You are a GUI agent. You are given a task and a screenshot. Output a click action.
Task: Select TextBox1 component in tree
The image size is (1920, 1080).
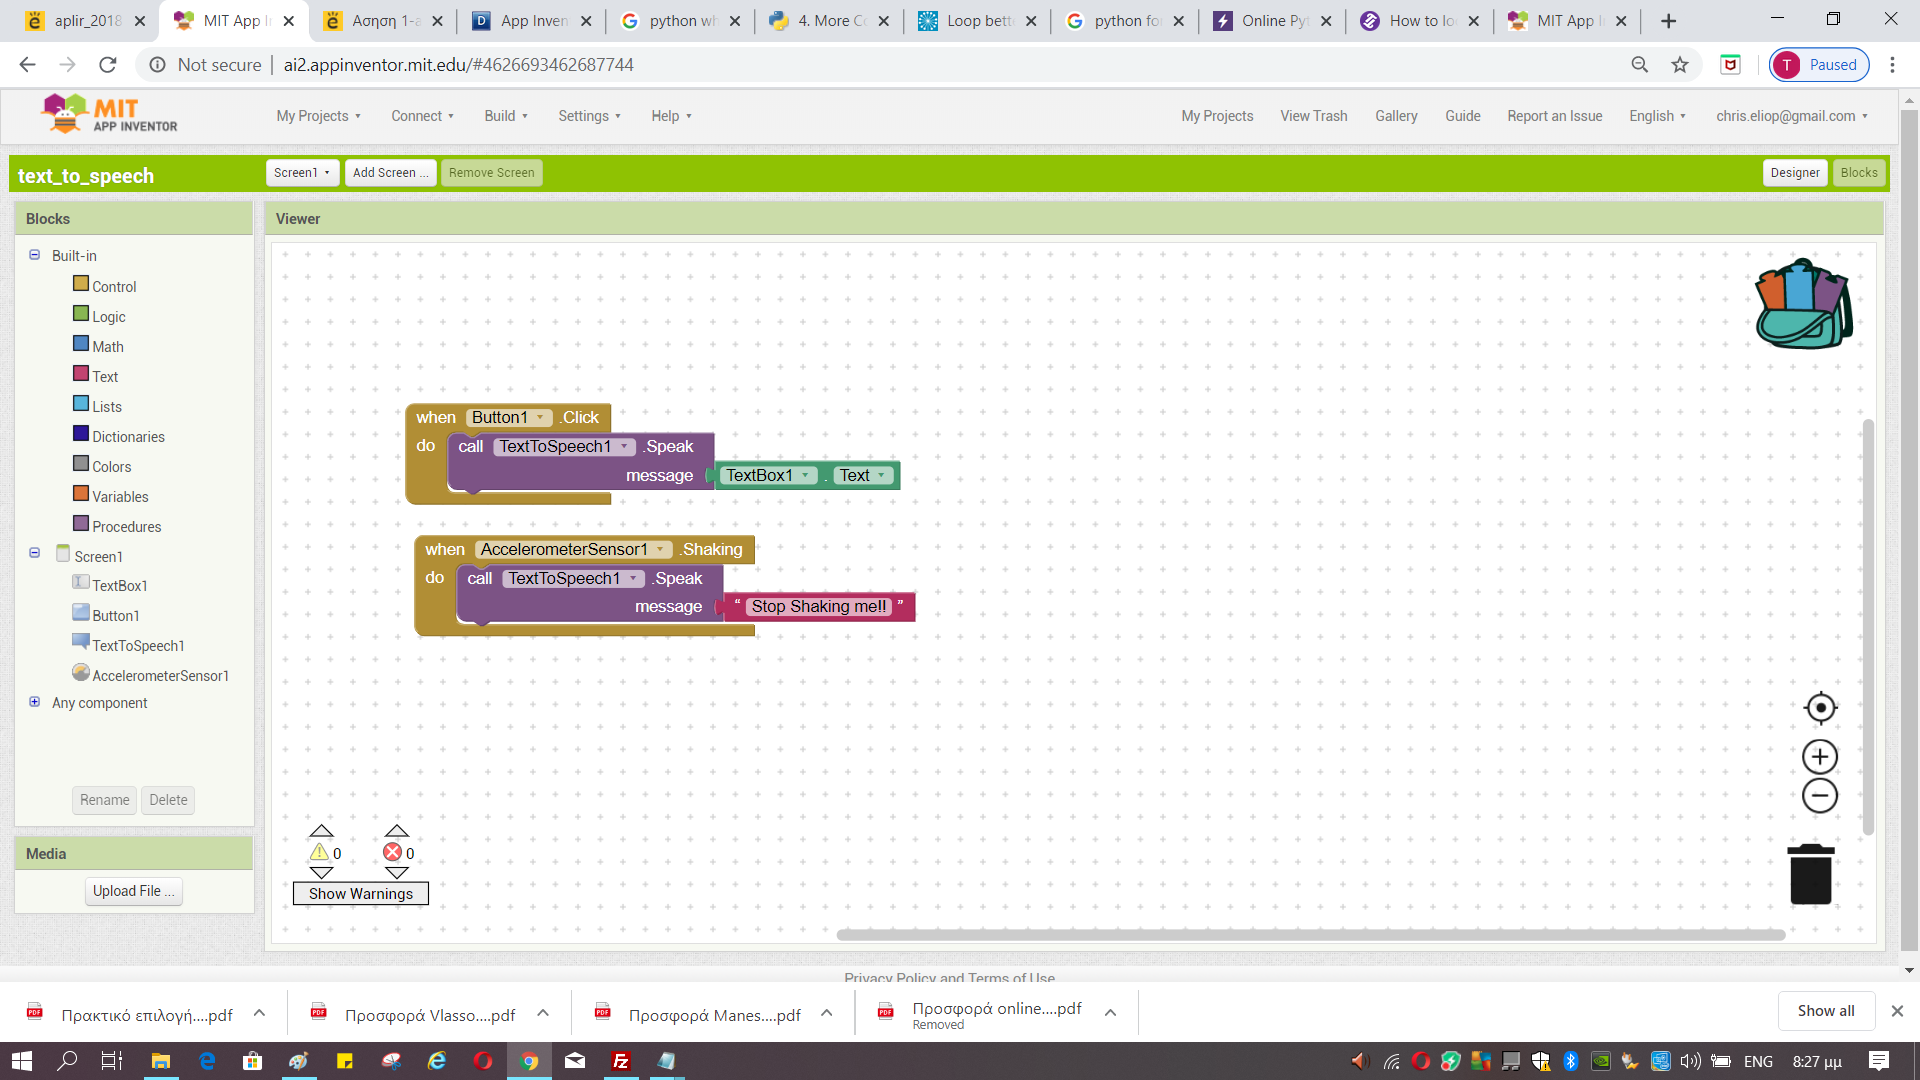tap(119, 585)
